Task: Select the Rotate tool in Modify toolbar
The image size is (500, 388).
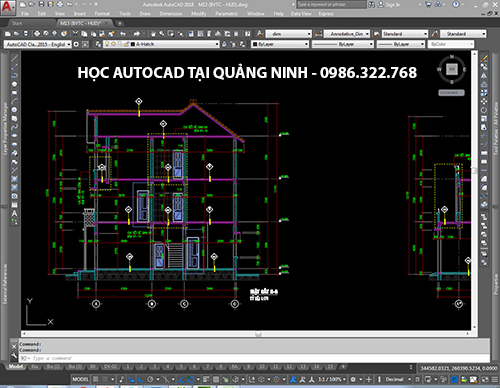Action: coord(484,110)
